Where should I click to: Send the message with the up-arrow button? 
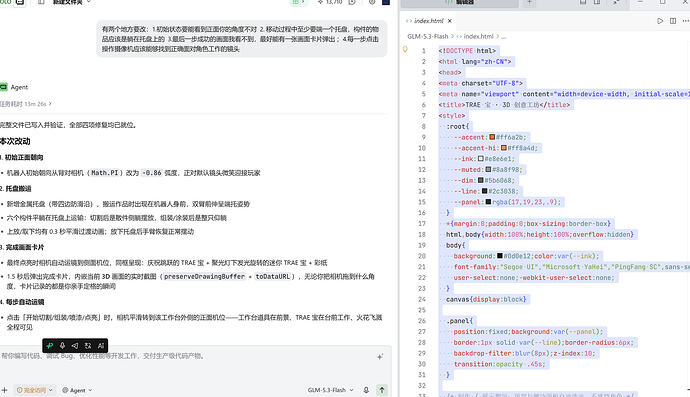pyautogui.click(x=382, y=390)
